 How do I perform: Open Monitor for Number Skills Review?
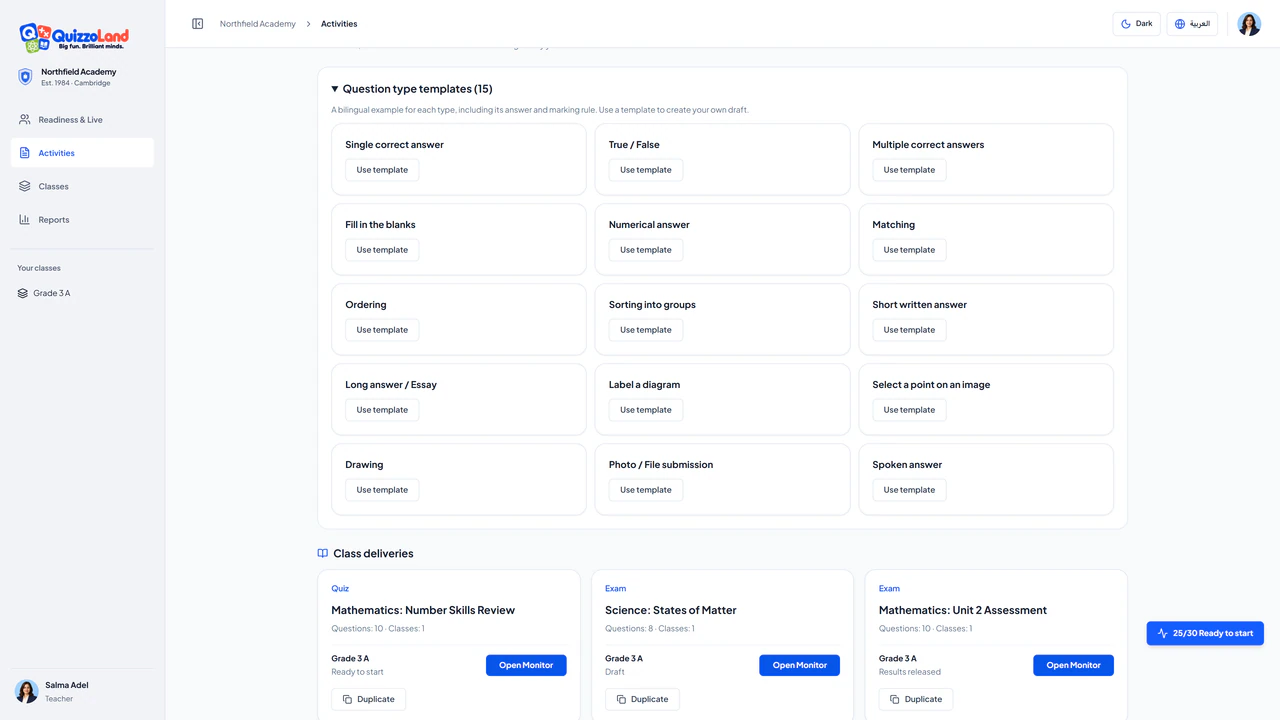coord(526,665)
